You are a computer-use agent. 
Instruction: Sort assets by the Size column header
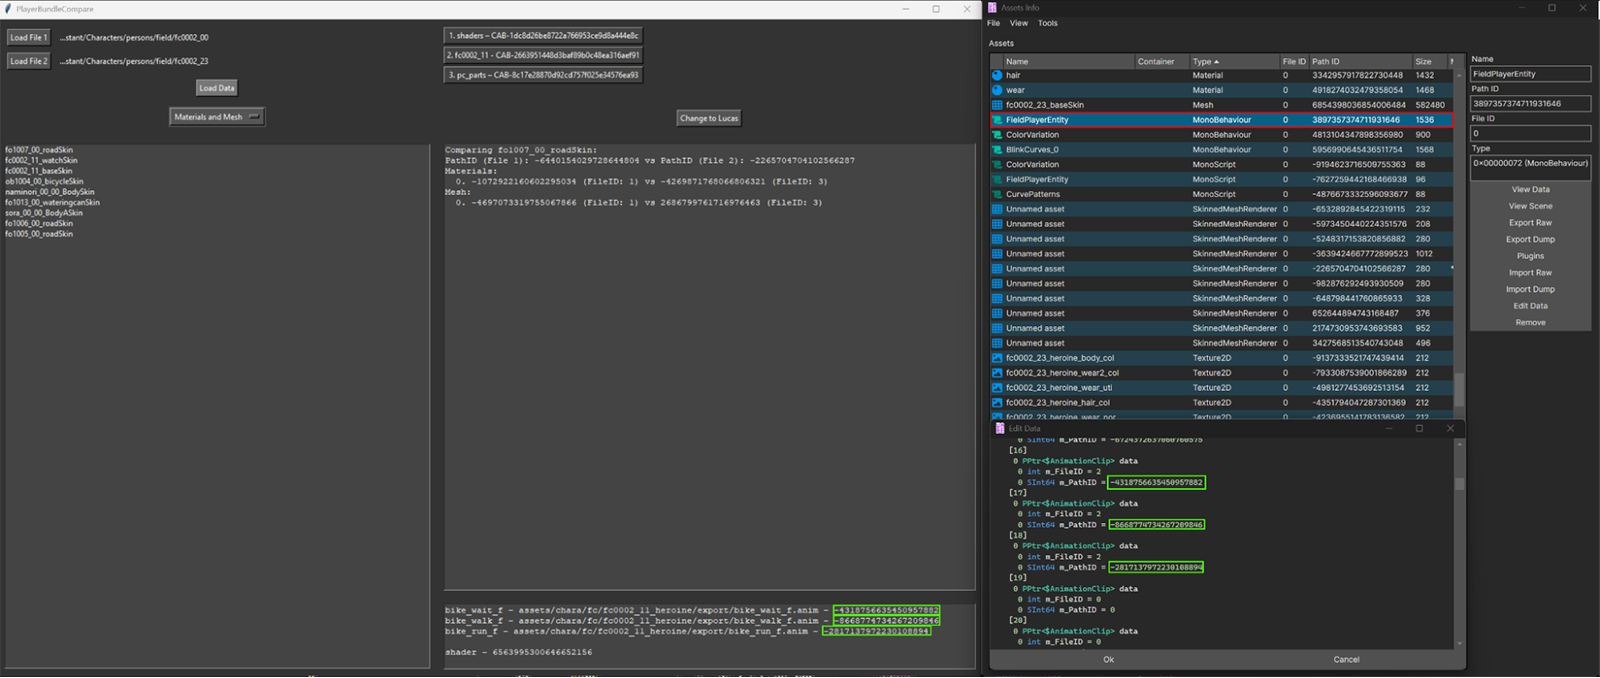coord(1426,62)
